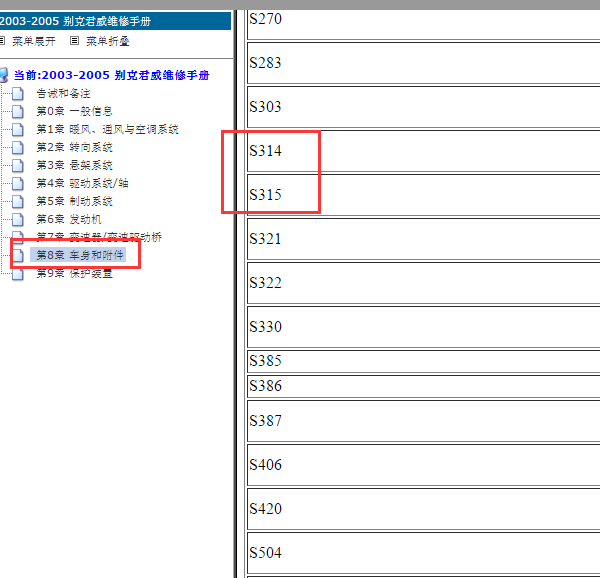Image resolution: width=600 pixels, height=578 pixels.
Task: Click page icon next to 第8章 车身和附件
Action: pyautogui.click(x=18, y=255)
